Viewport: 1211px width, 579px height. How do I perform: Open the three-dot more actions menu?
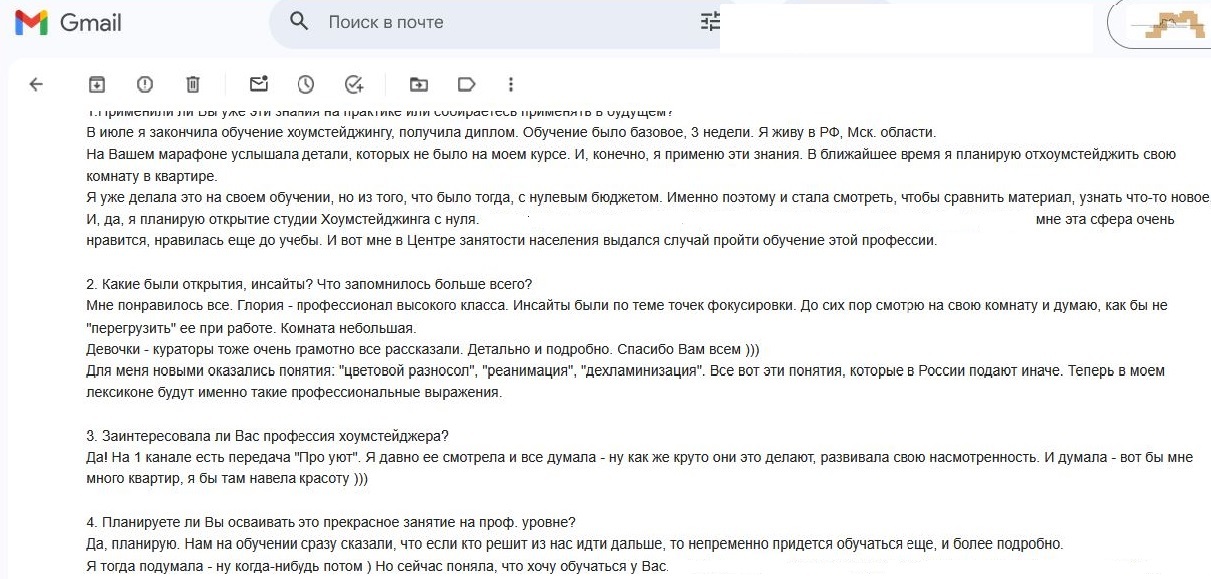tap(513, 85)
